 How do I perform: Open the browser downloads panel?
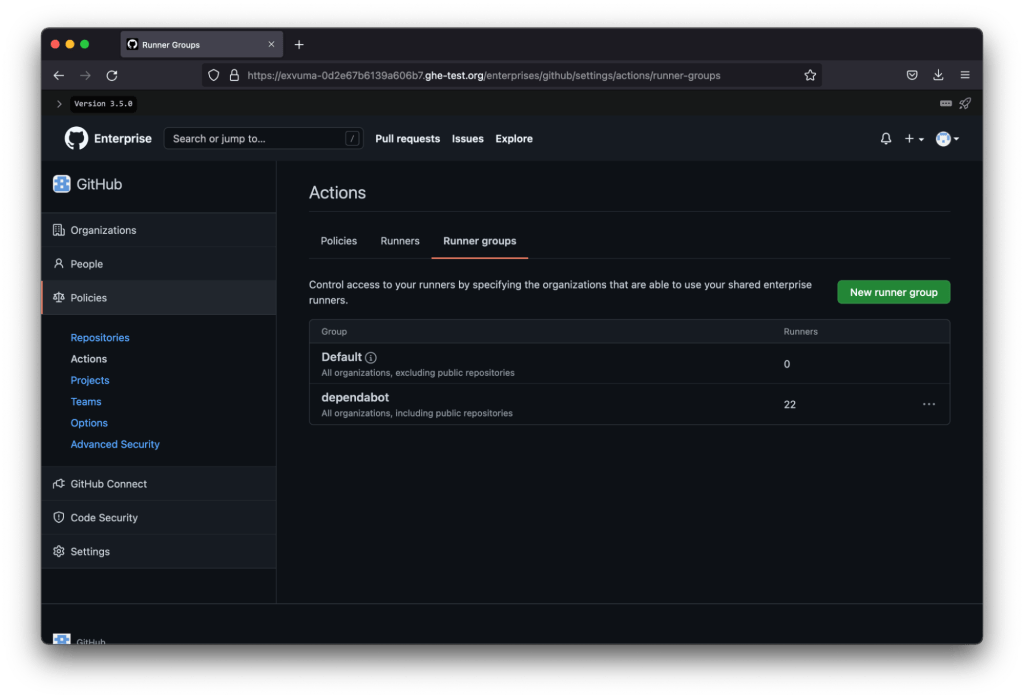(x=937, y=75)
